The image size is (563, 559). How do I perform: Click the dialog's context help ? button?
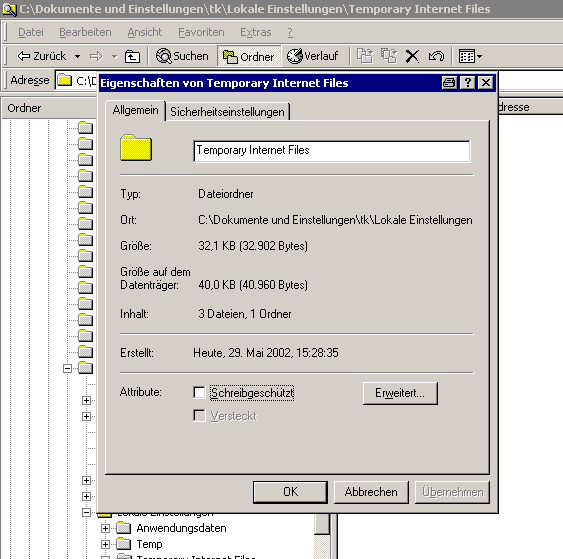pyautogui.click(x=467, y=83)
